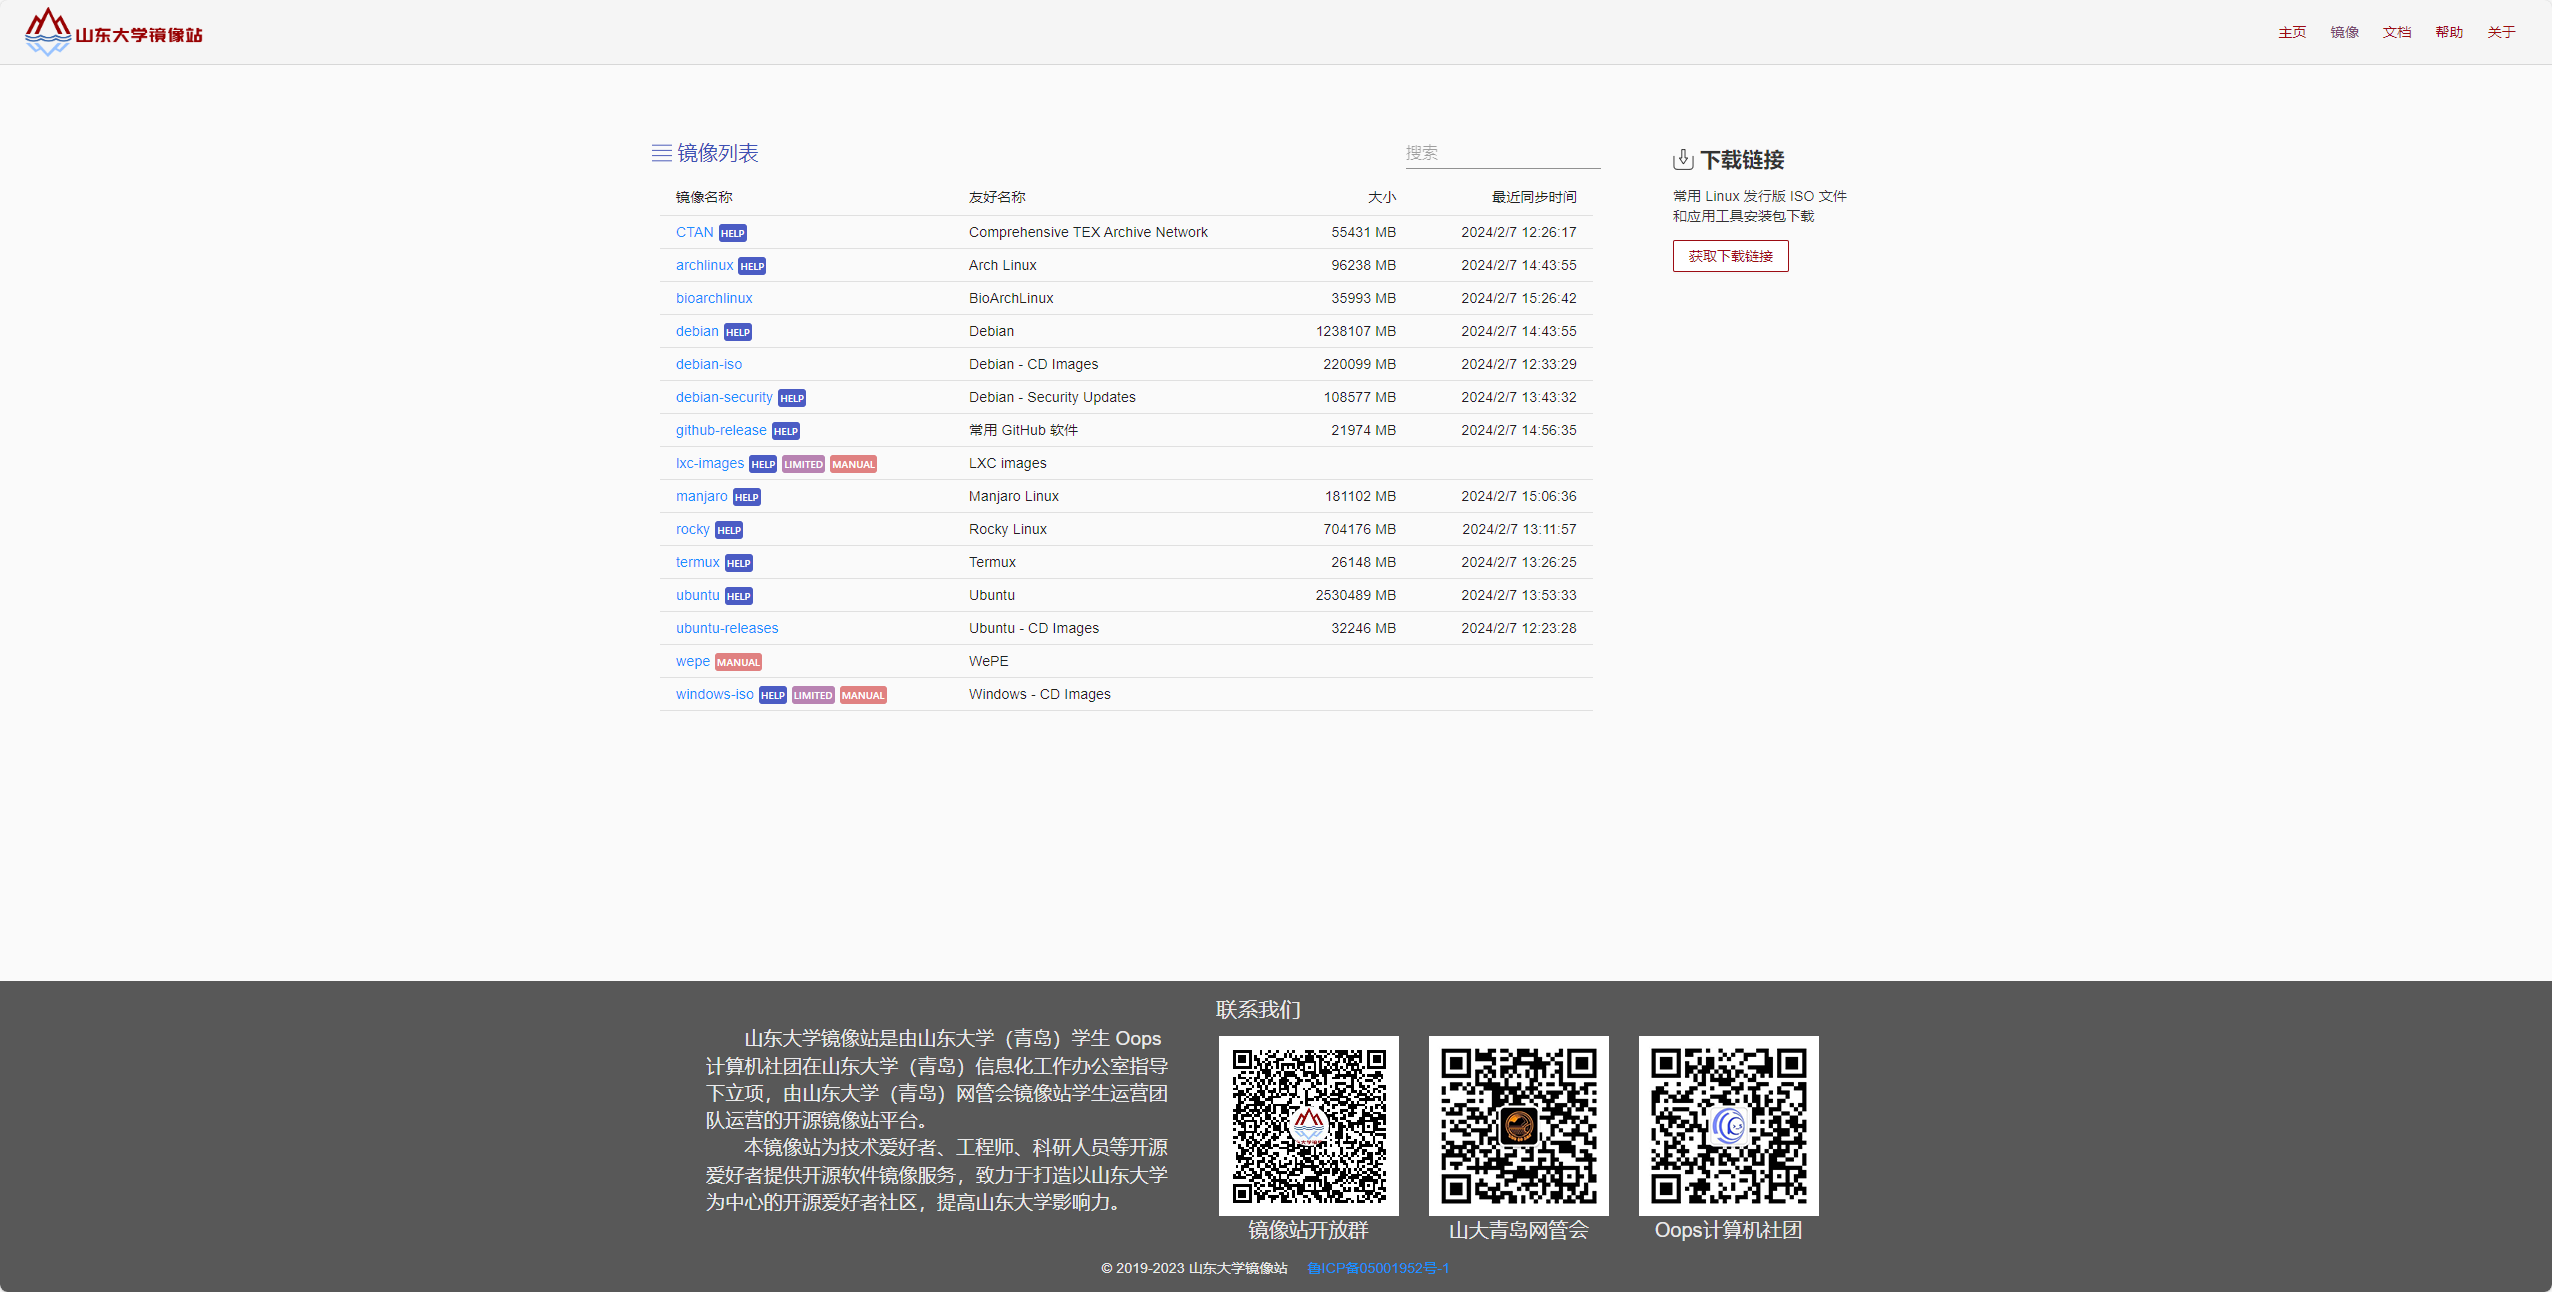The height and width of the screenshot is (1292, 2552).
Task: Select 关于 in the top navigation
Action: tap(2500, 32)
